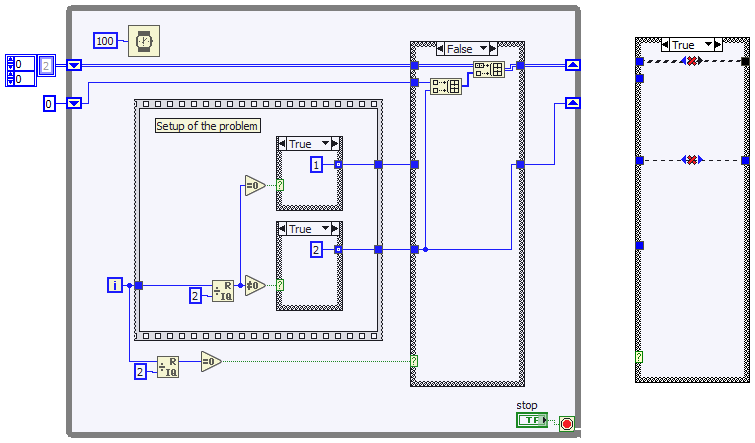Click the top right shift register on the while loop
755x443 pixels.
573,65
